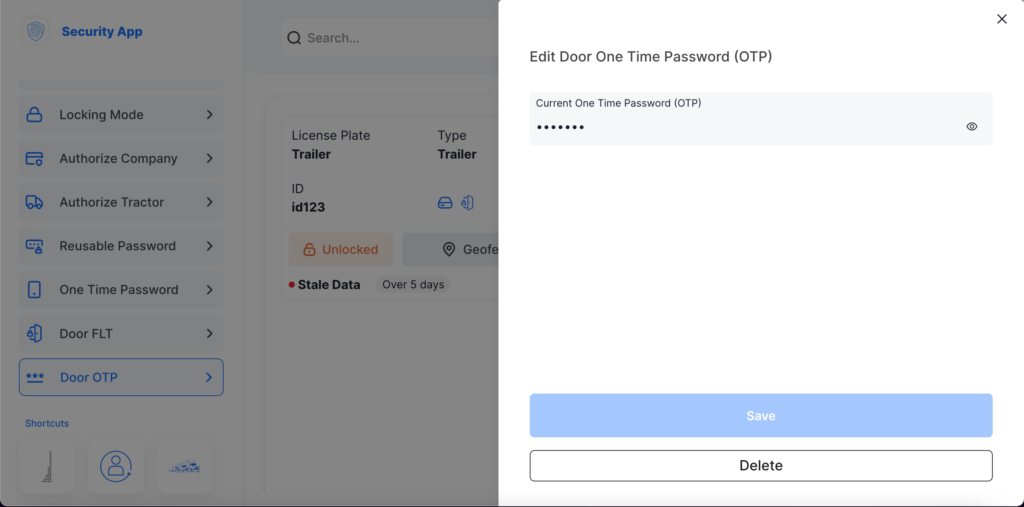This screenshot has width=1024, height=507.
Task: Click the Unlocked status badge
Action: pyautogui.click(x=340, y=249)
